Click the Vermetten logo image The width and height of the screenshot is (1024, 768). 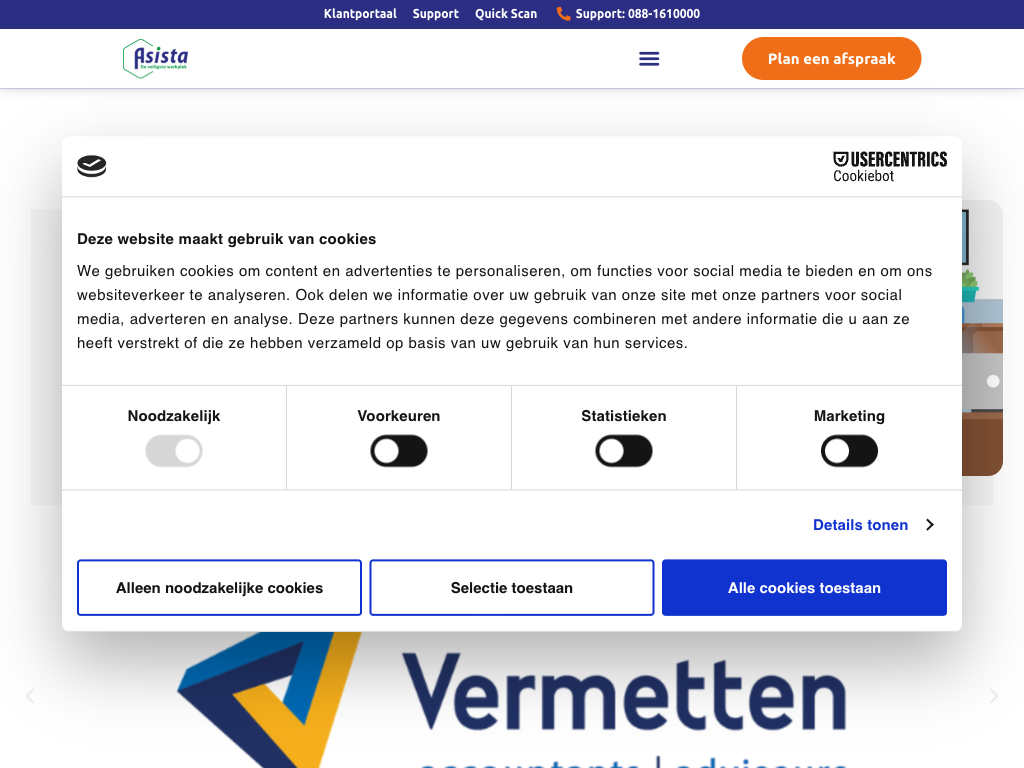point(512,700)
